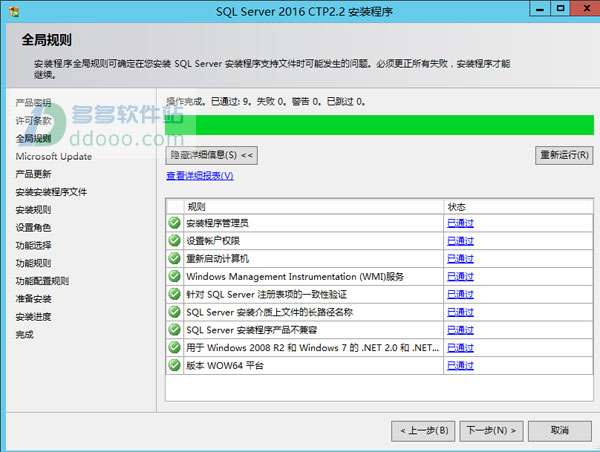Screen dimensions: 600x452
Task: Click the green check icon beside 版本 WOW64 平台
Action: (174, 365)
